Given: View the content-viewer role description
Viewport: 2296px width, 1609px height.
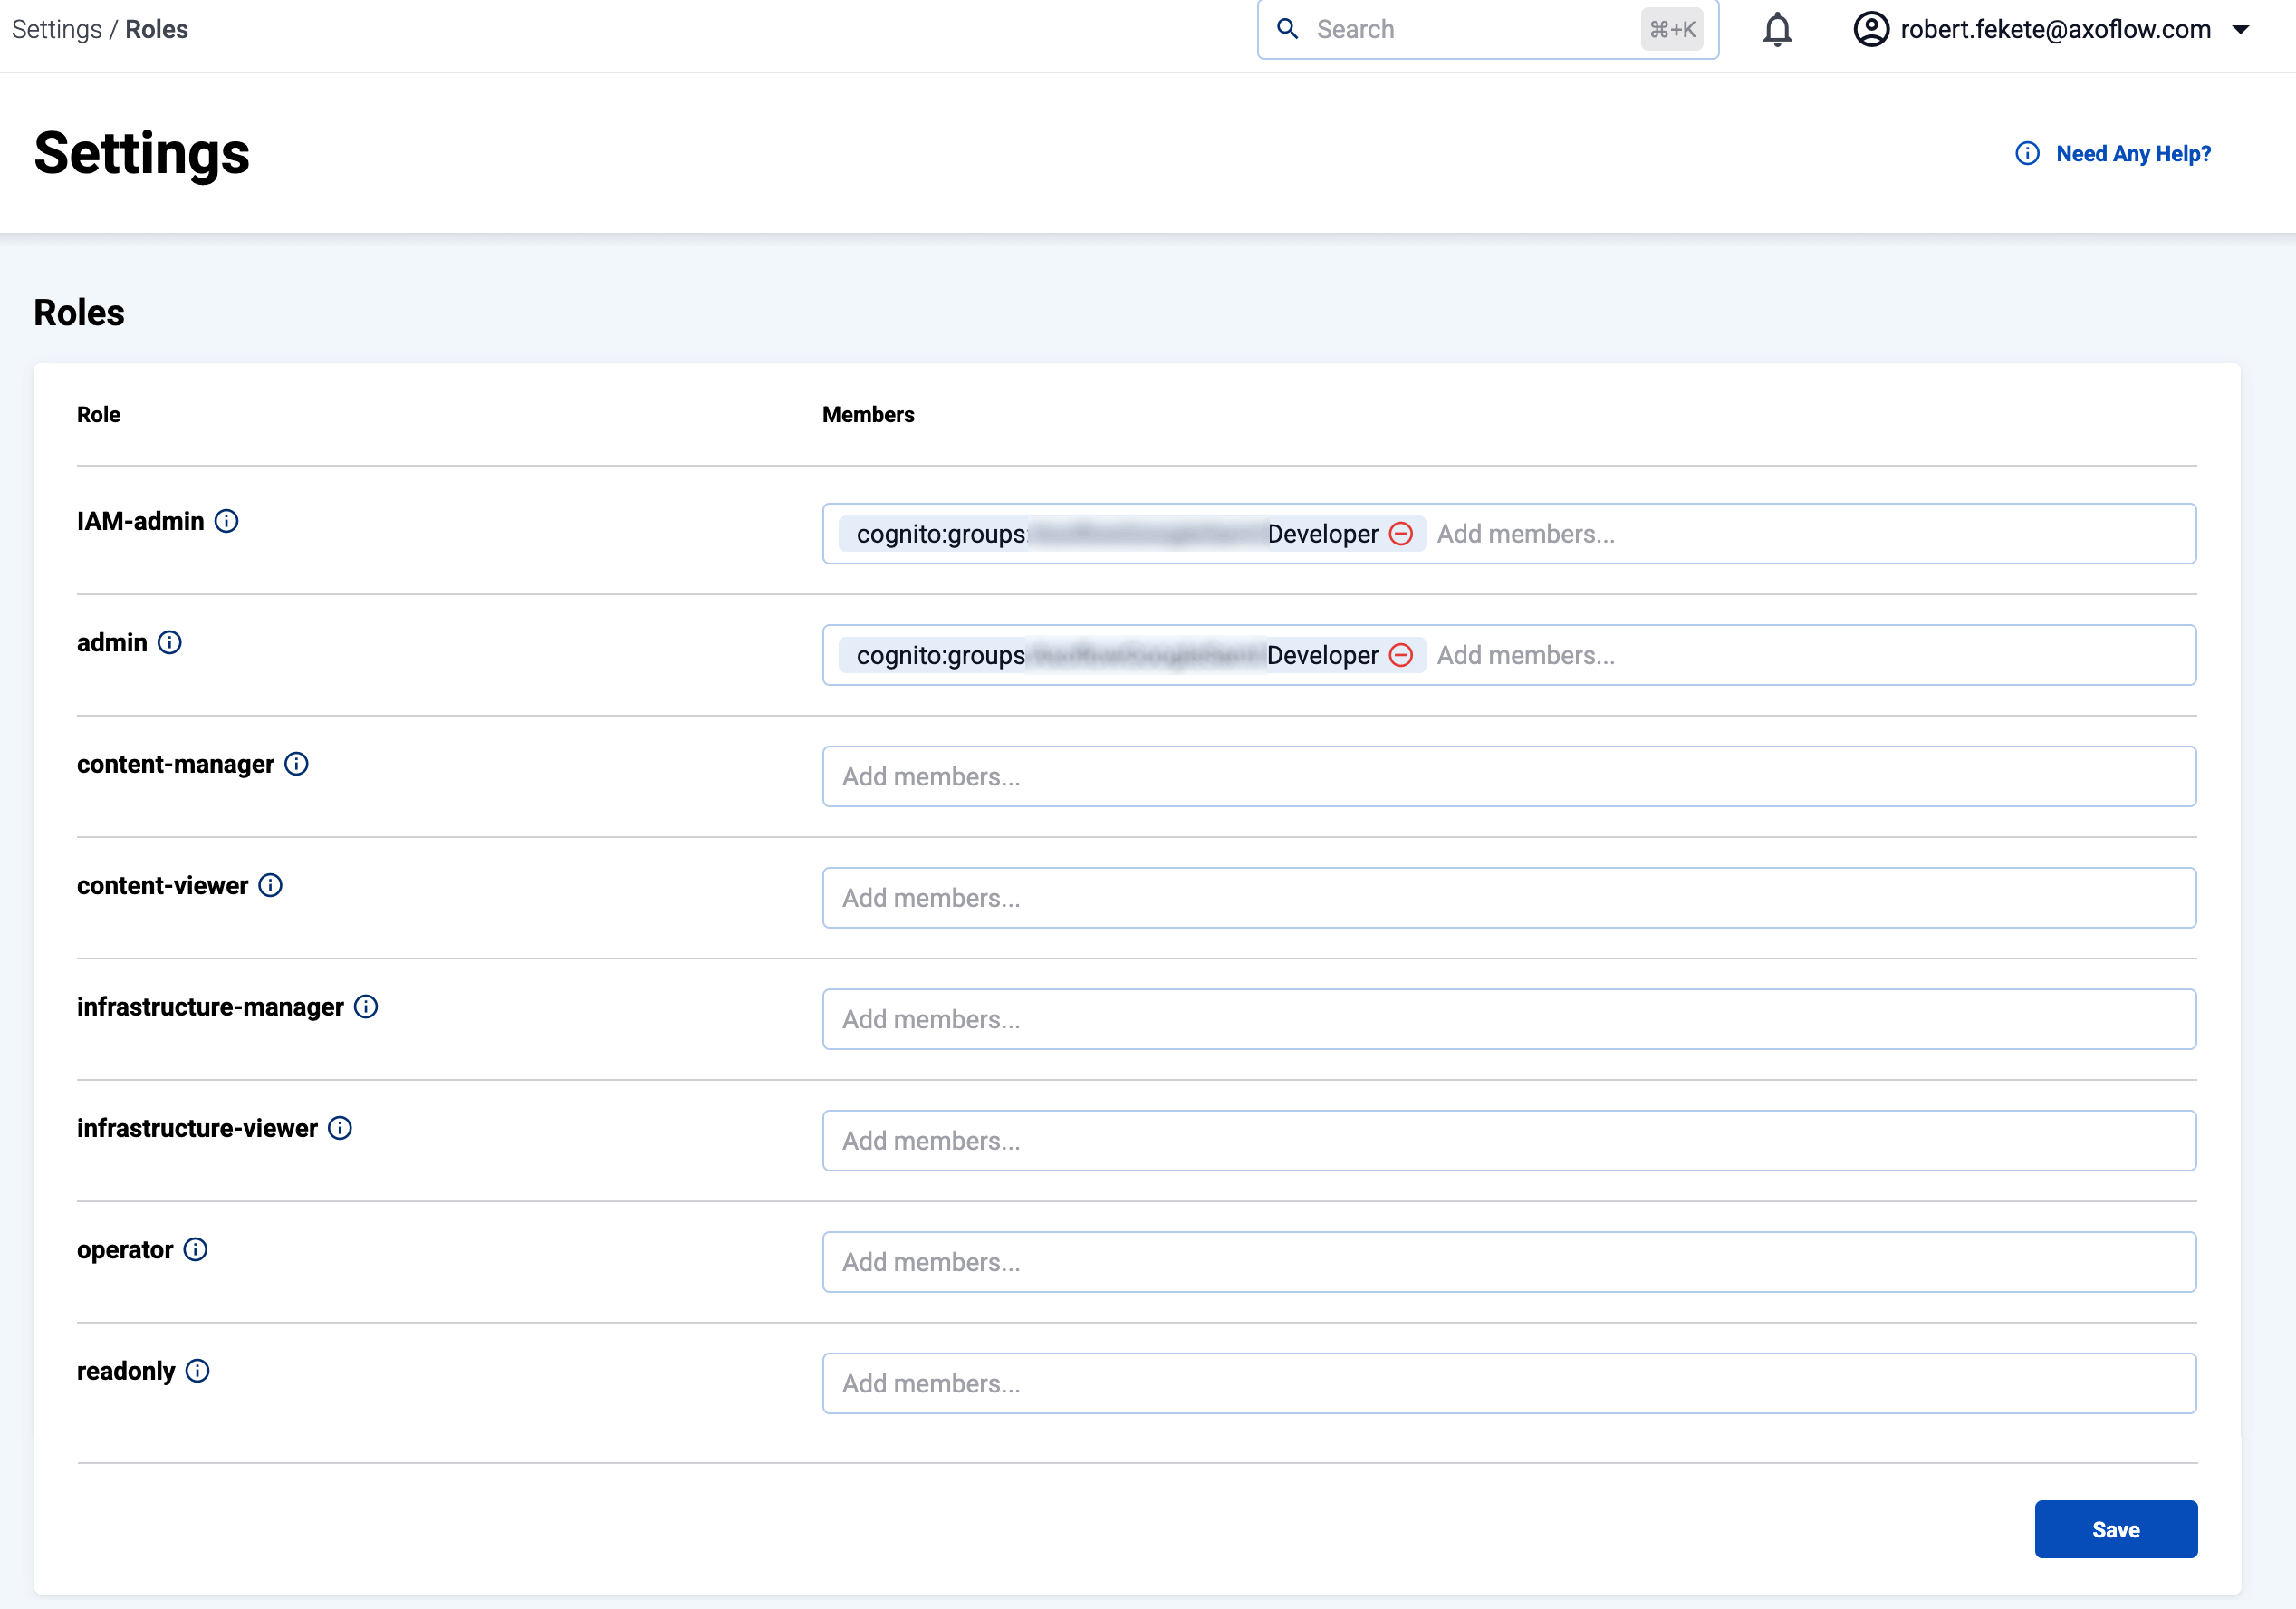Looking at the screenshot, I should click(270, 885).
